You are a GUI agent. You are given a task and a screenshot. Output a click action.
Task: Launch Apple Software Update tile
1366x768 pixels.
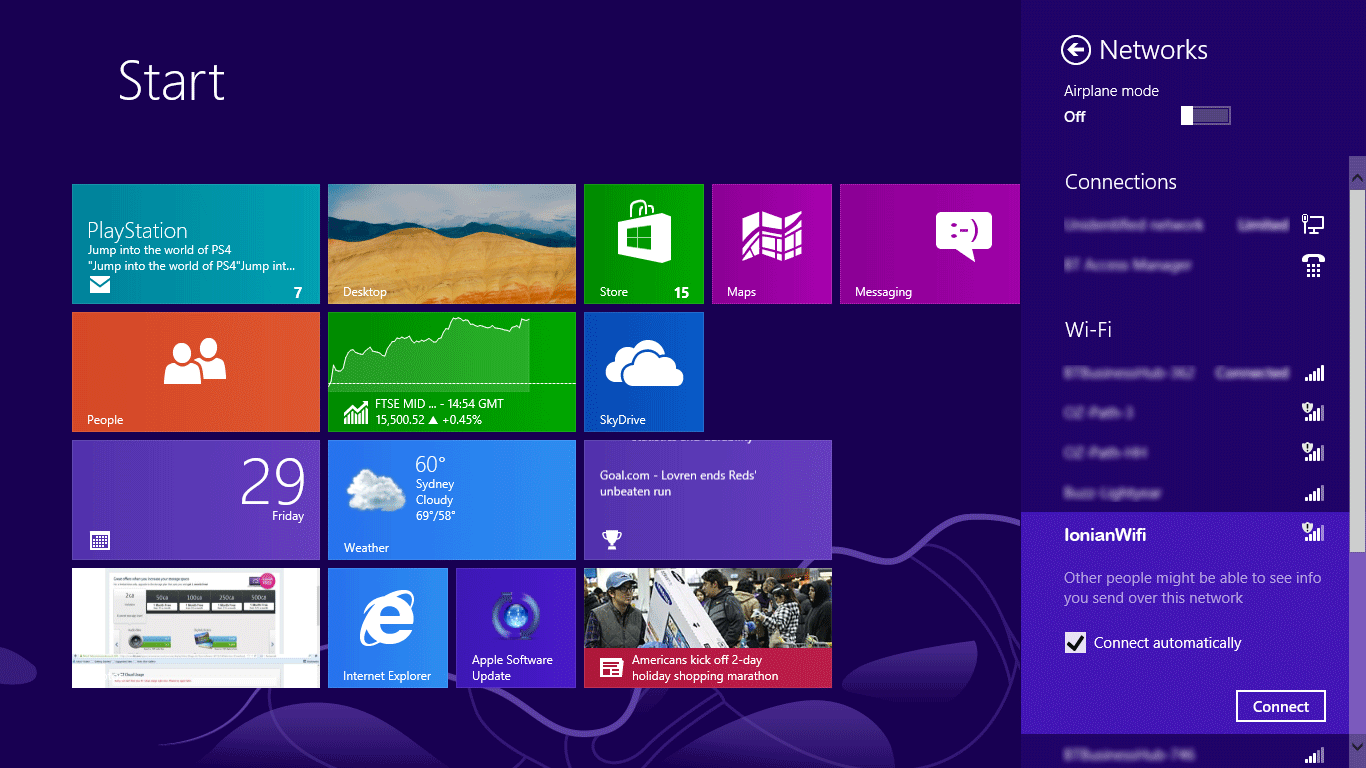(516, 628)
